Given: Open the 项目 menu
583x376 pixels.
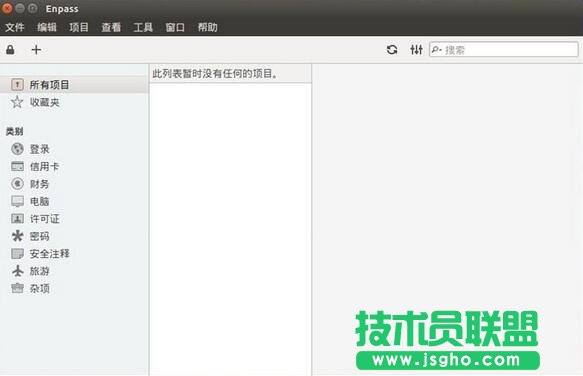Looking at the screenshot, I should 79,27.
